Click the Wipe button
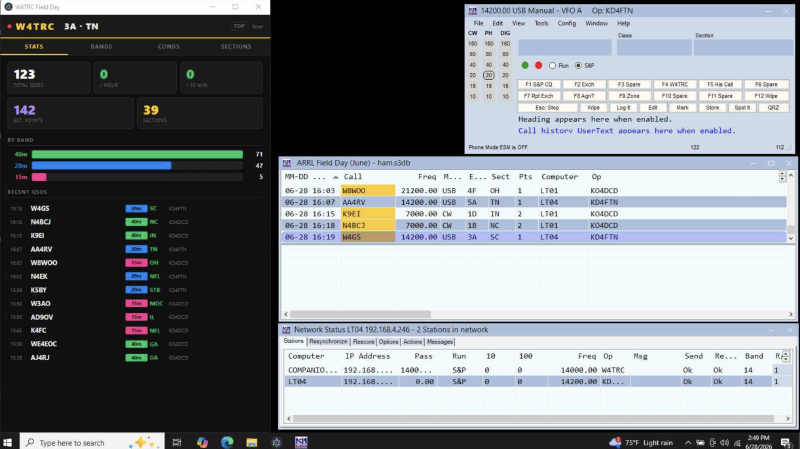800x449 pixels. point(593,108)
